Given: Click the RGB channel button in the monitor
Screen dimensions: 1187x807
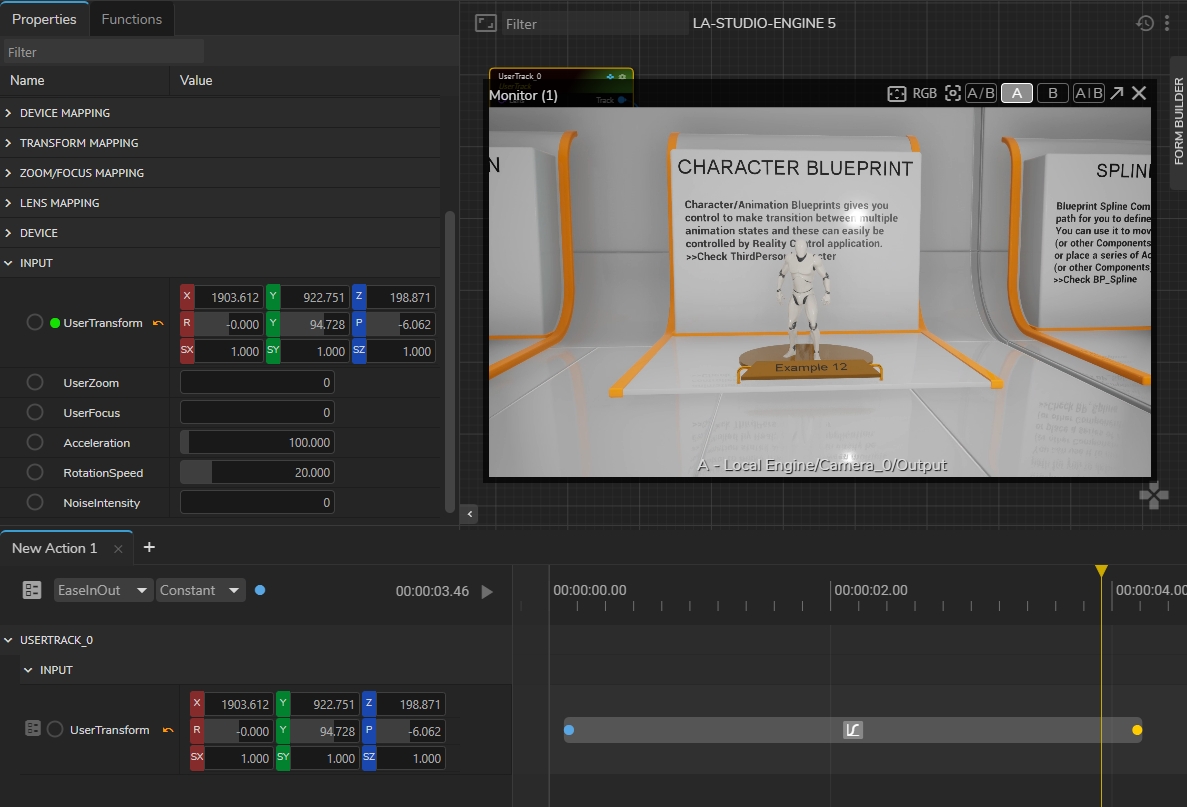Looking at the screenshot, I should [x=925, y=93].
